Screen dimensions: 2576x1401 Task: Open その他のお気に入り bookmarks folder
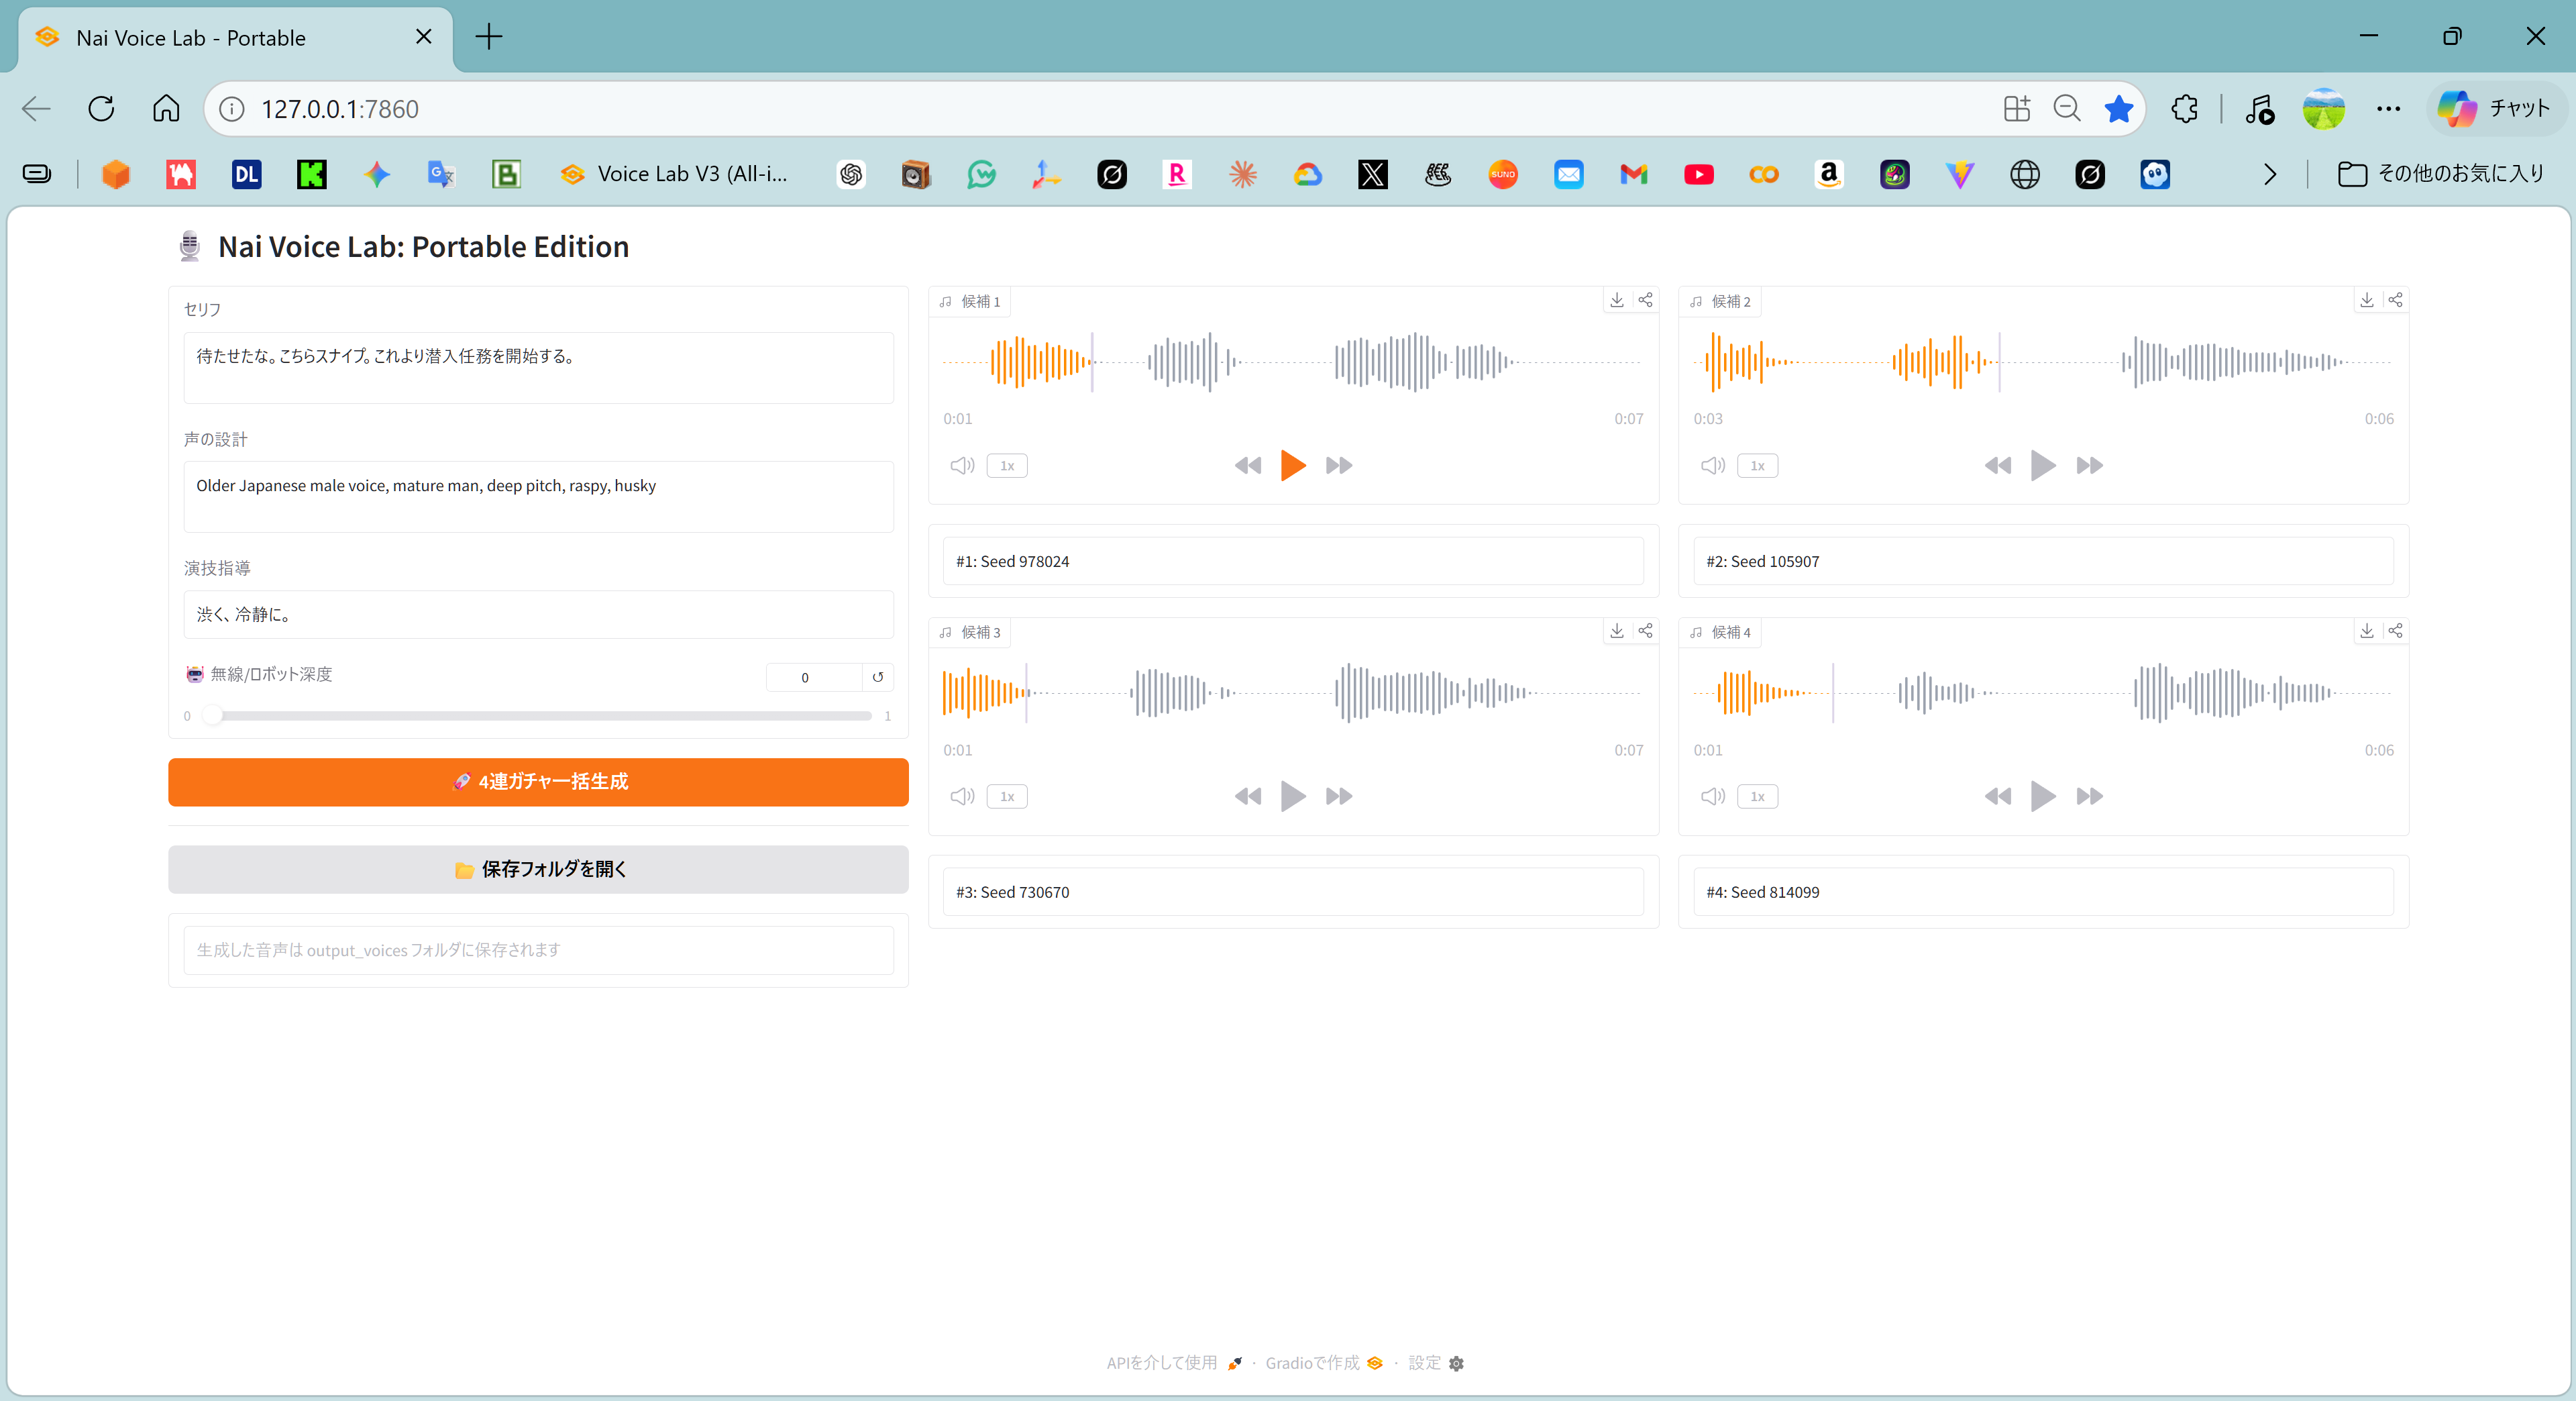2441,174
